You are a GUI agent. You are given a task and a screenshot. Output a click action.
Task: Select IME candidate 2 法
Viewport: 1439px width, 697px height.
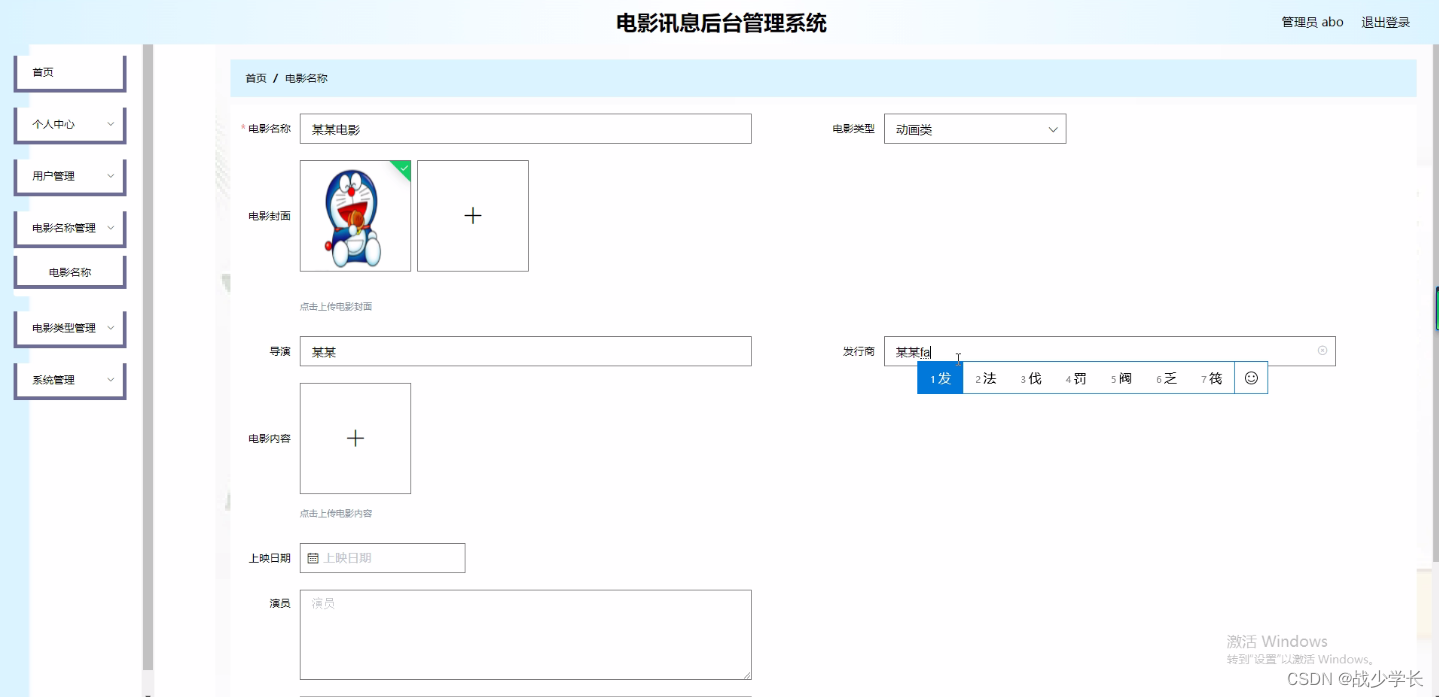[986, 378]
